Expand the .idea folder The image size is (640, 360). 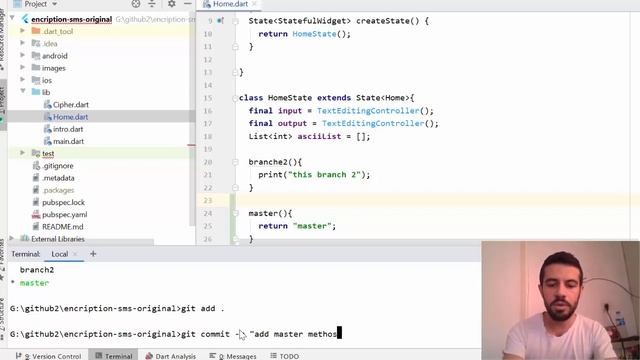tap(23, 43)
